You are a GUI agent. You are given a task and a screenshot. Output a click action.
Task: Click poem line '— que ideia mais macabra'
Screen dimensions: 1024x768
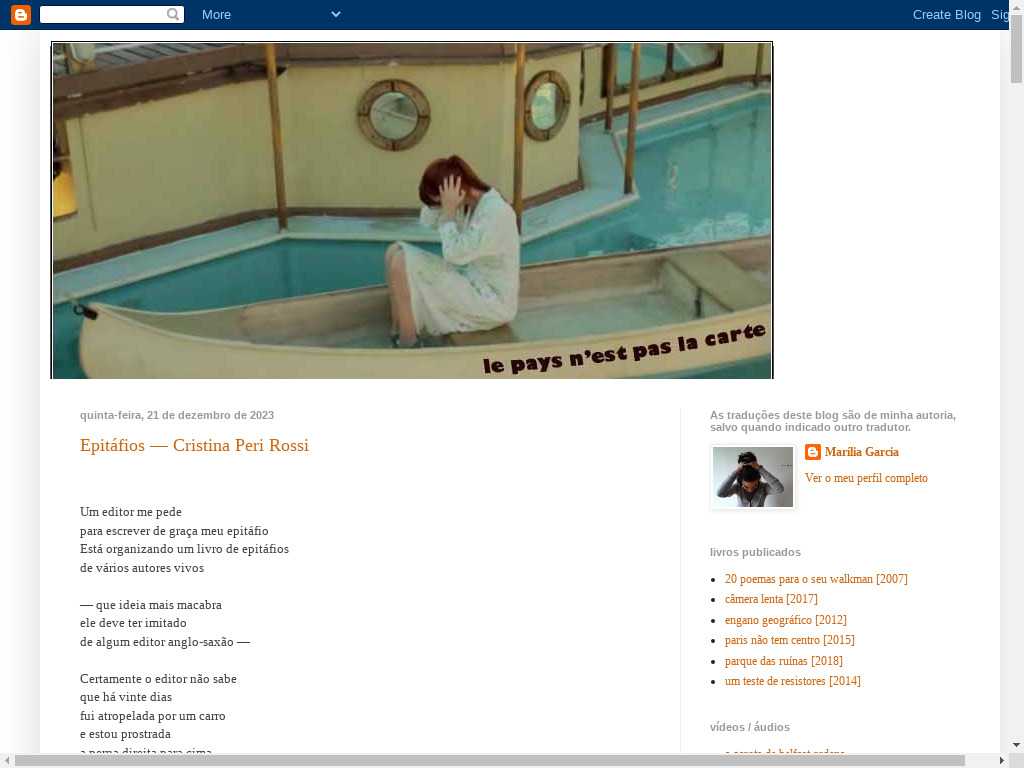point(151,605)
